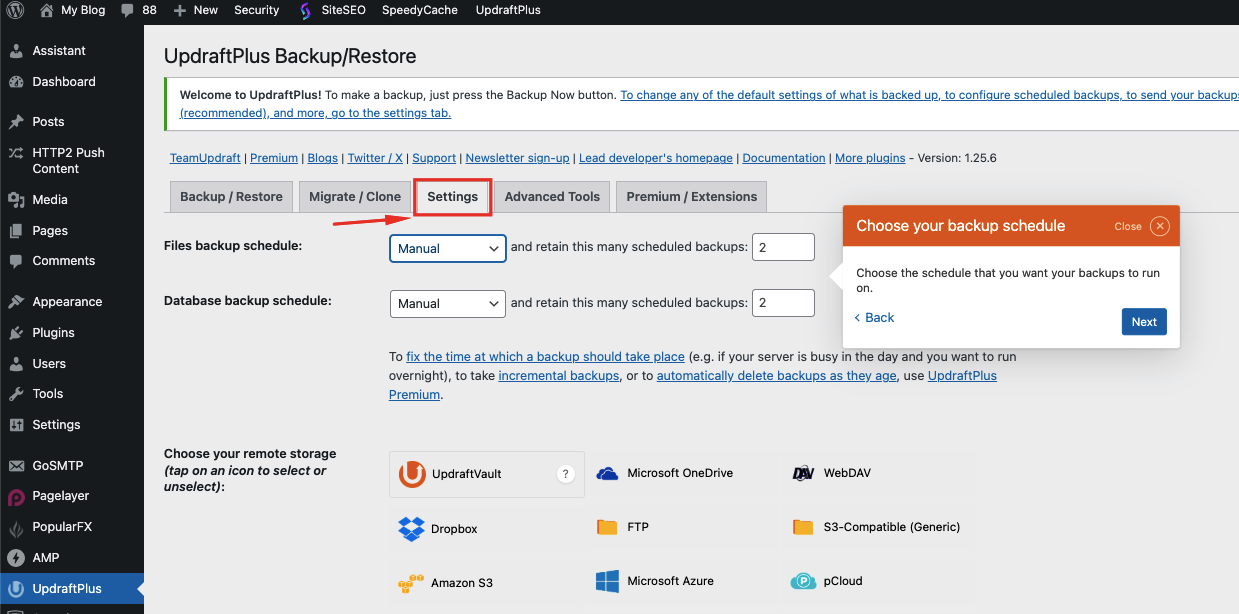Click Next in backup schedule tour
Image resolution: width=1239 pixels, height=614 pixels.
(x=1144, y=322)
